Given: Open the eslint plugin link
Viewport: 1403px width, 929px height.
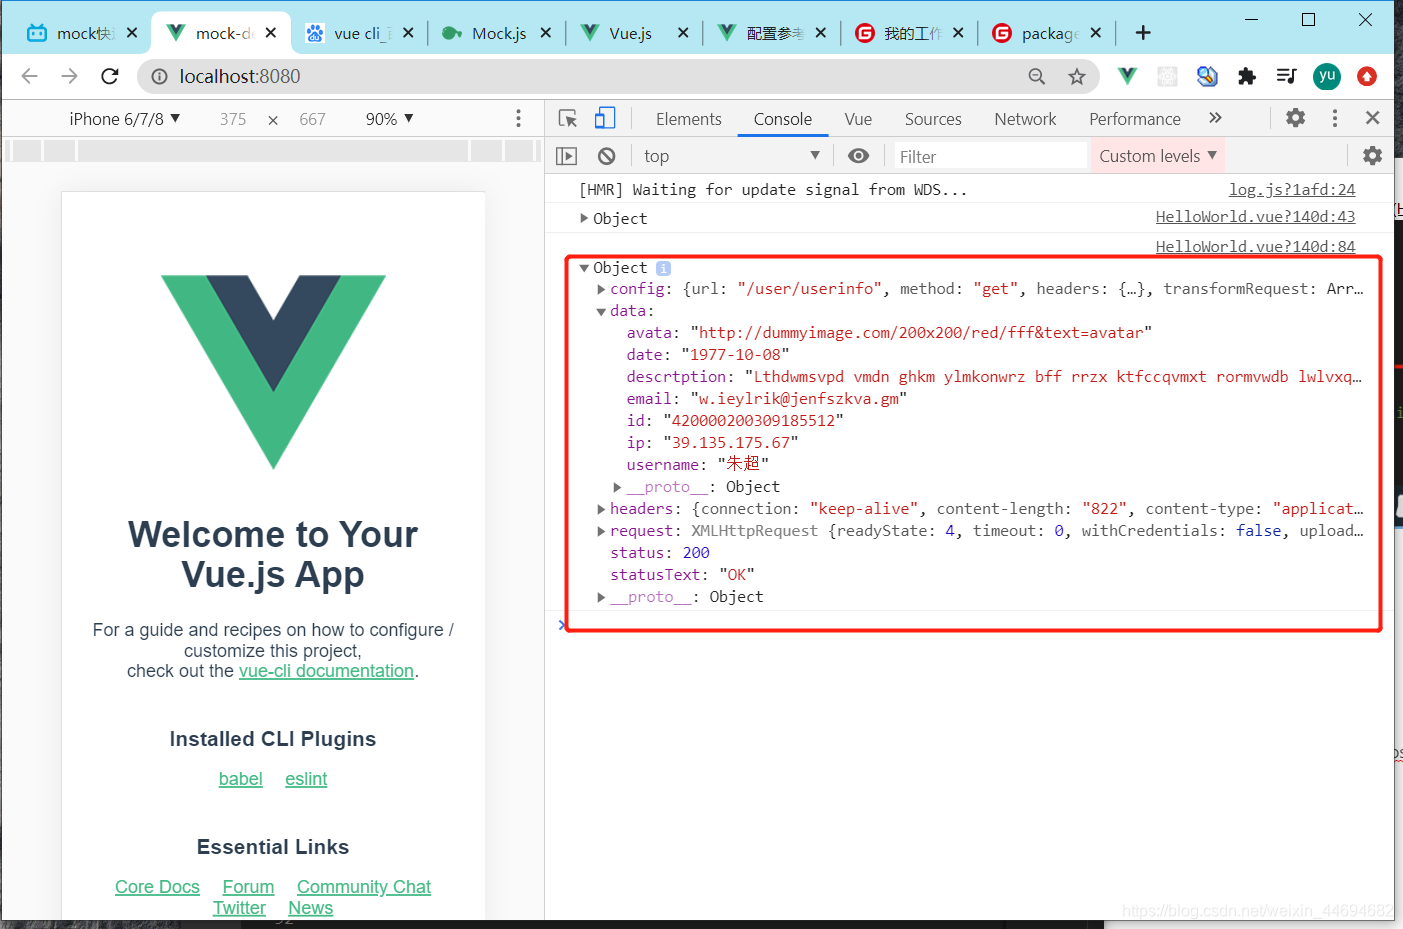Looking at the screenshot, I should 306,779.
